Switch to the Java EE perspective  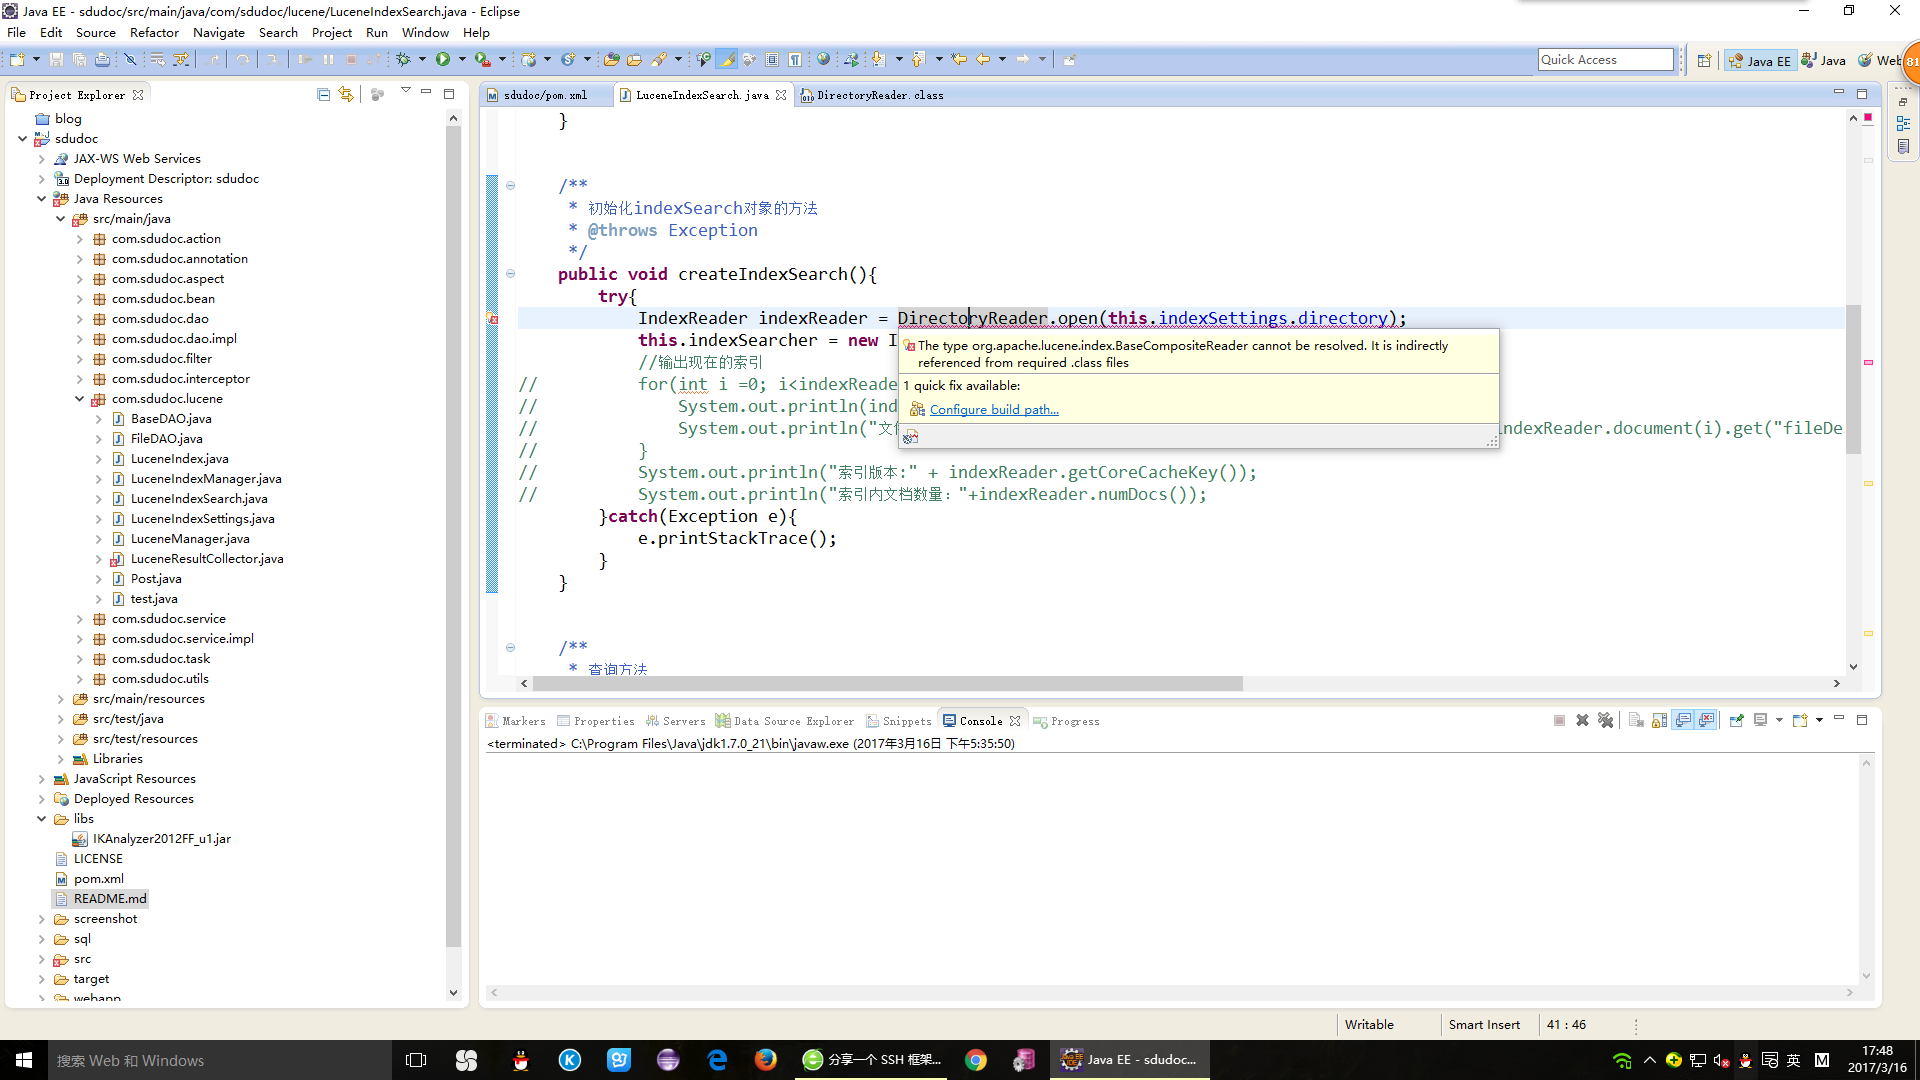tap(1760, 60)
